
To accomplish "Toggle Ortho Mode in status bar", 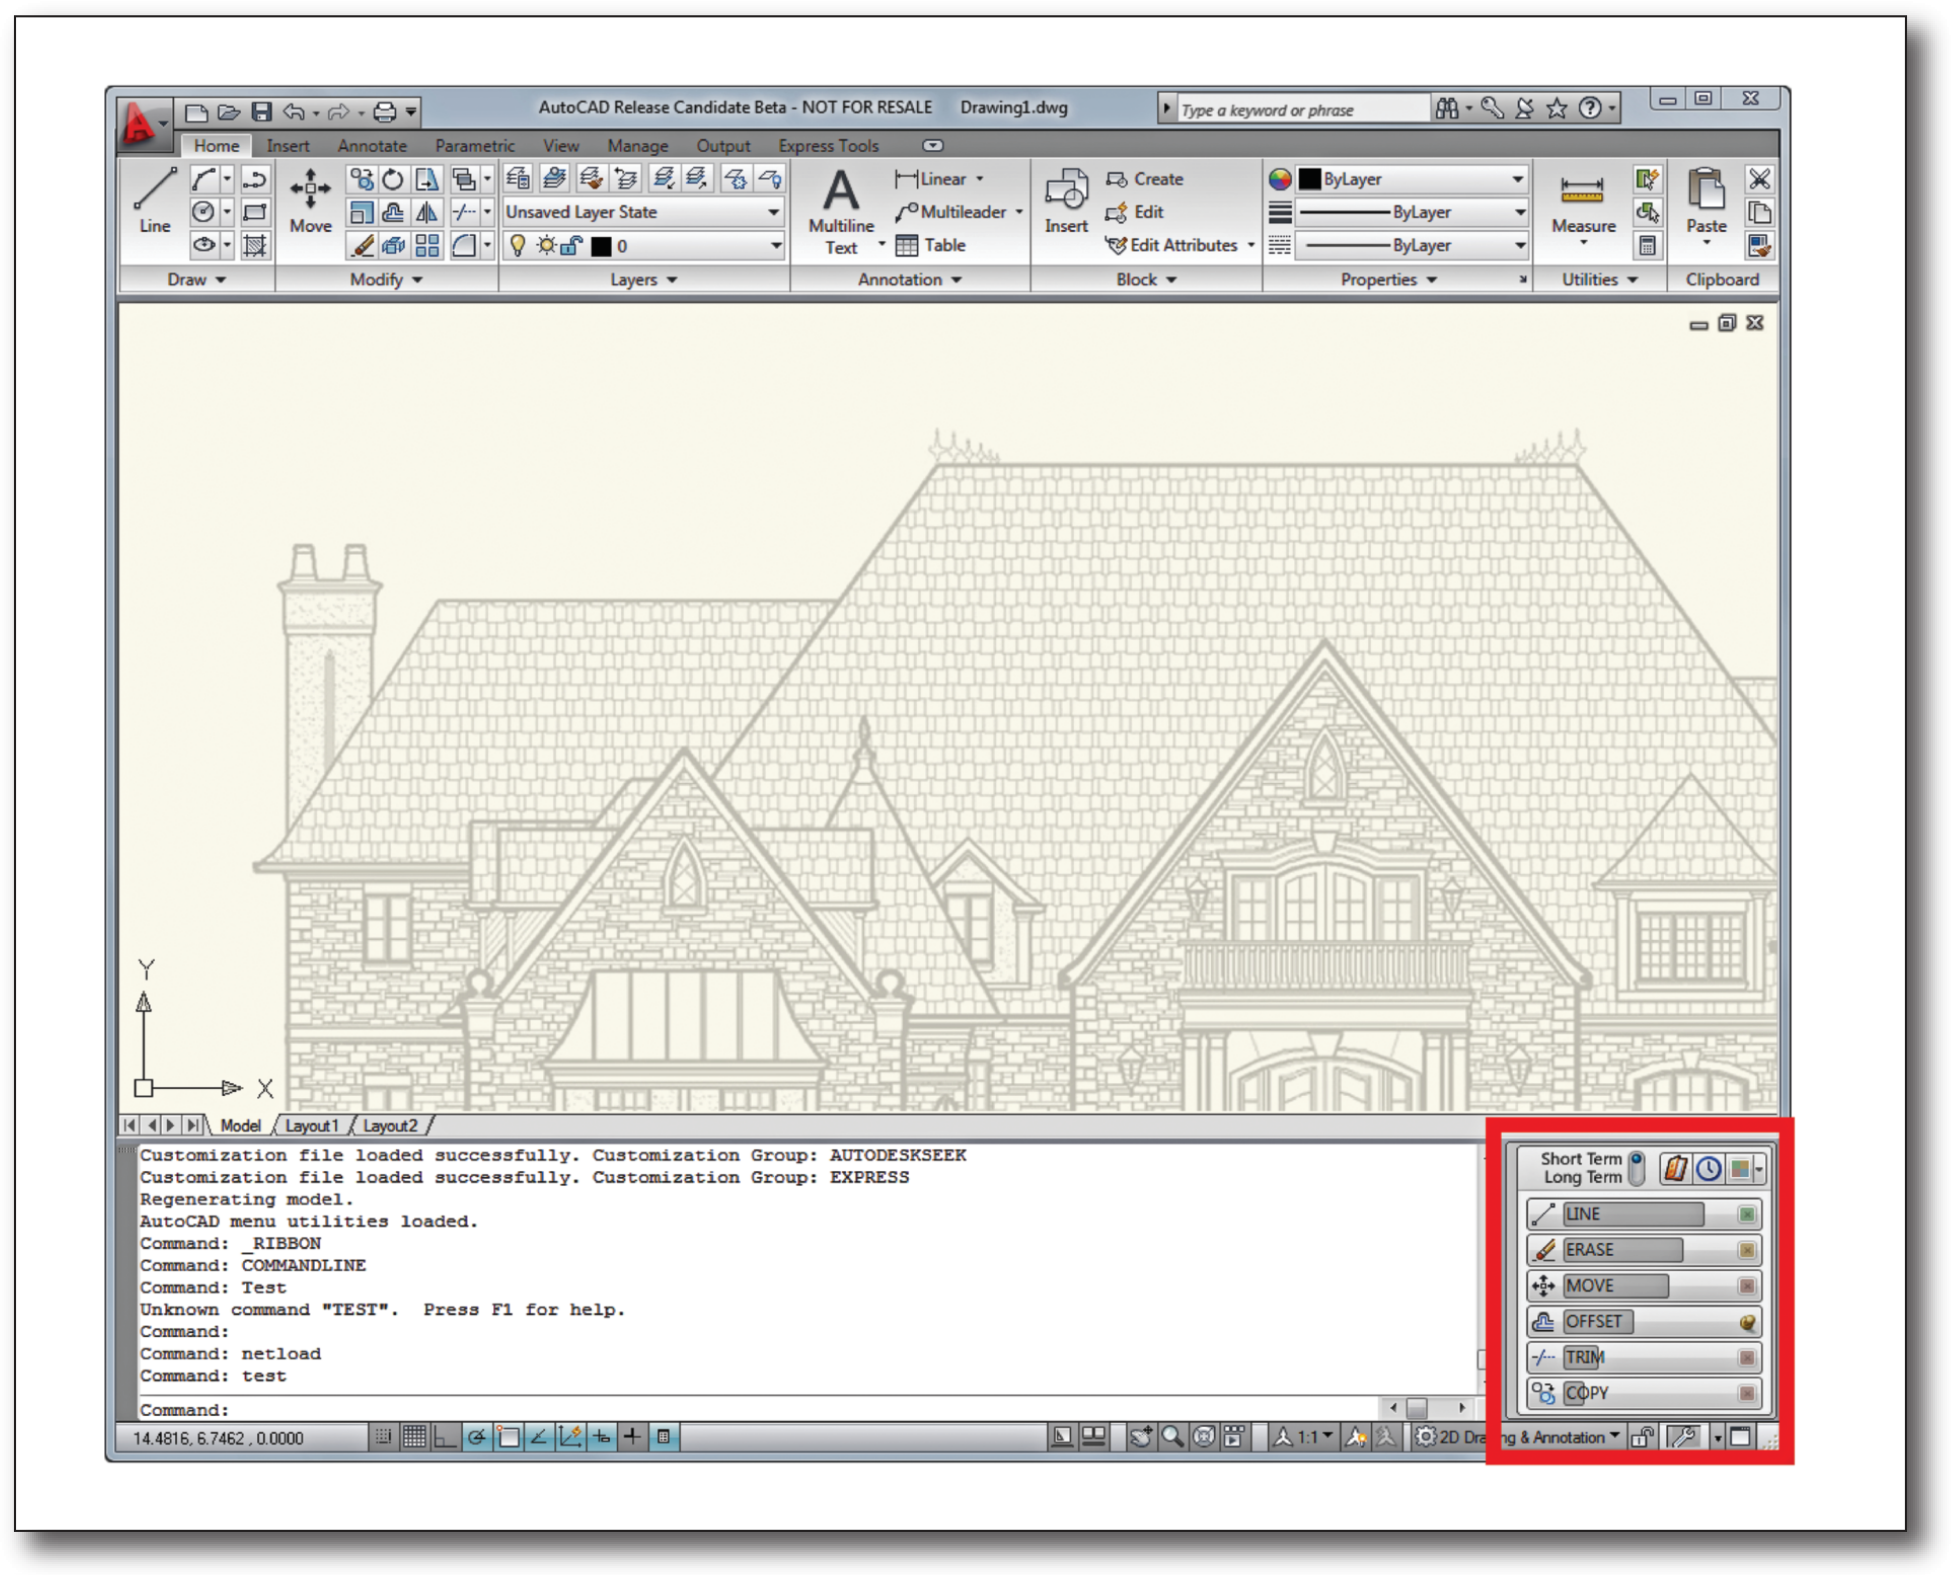I will [x=445, y=1437].
